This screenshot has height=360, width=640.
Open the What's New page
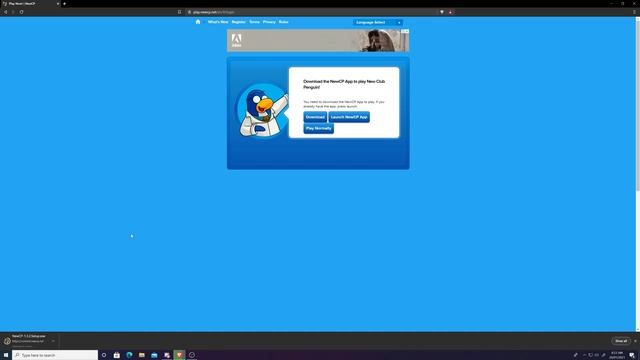tap(218, 22)
